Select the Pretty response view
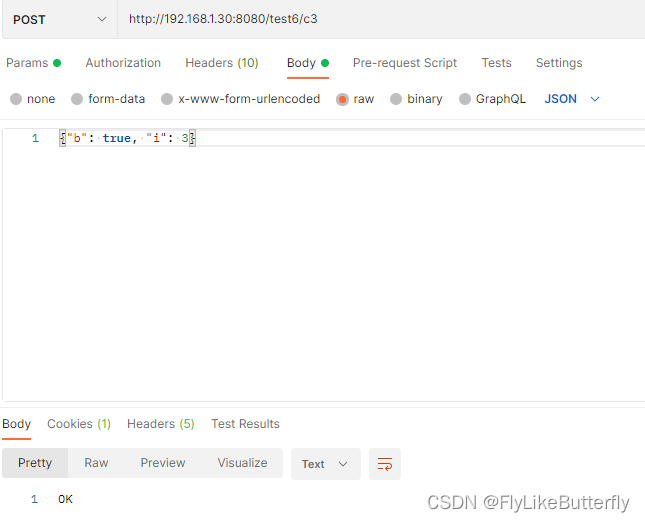This screenshot has height=522, width=645. pyautogui.click(x=35, y=463)
